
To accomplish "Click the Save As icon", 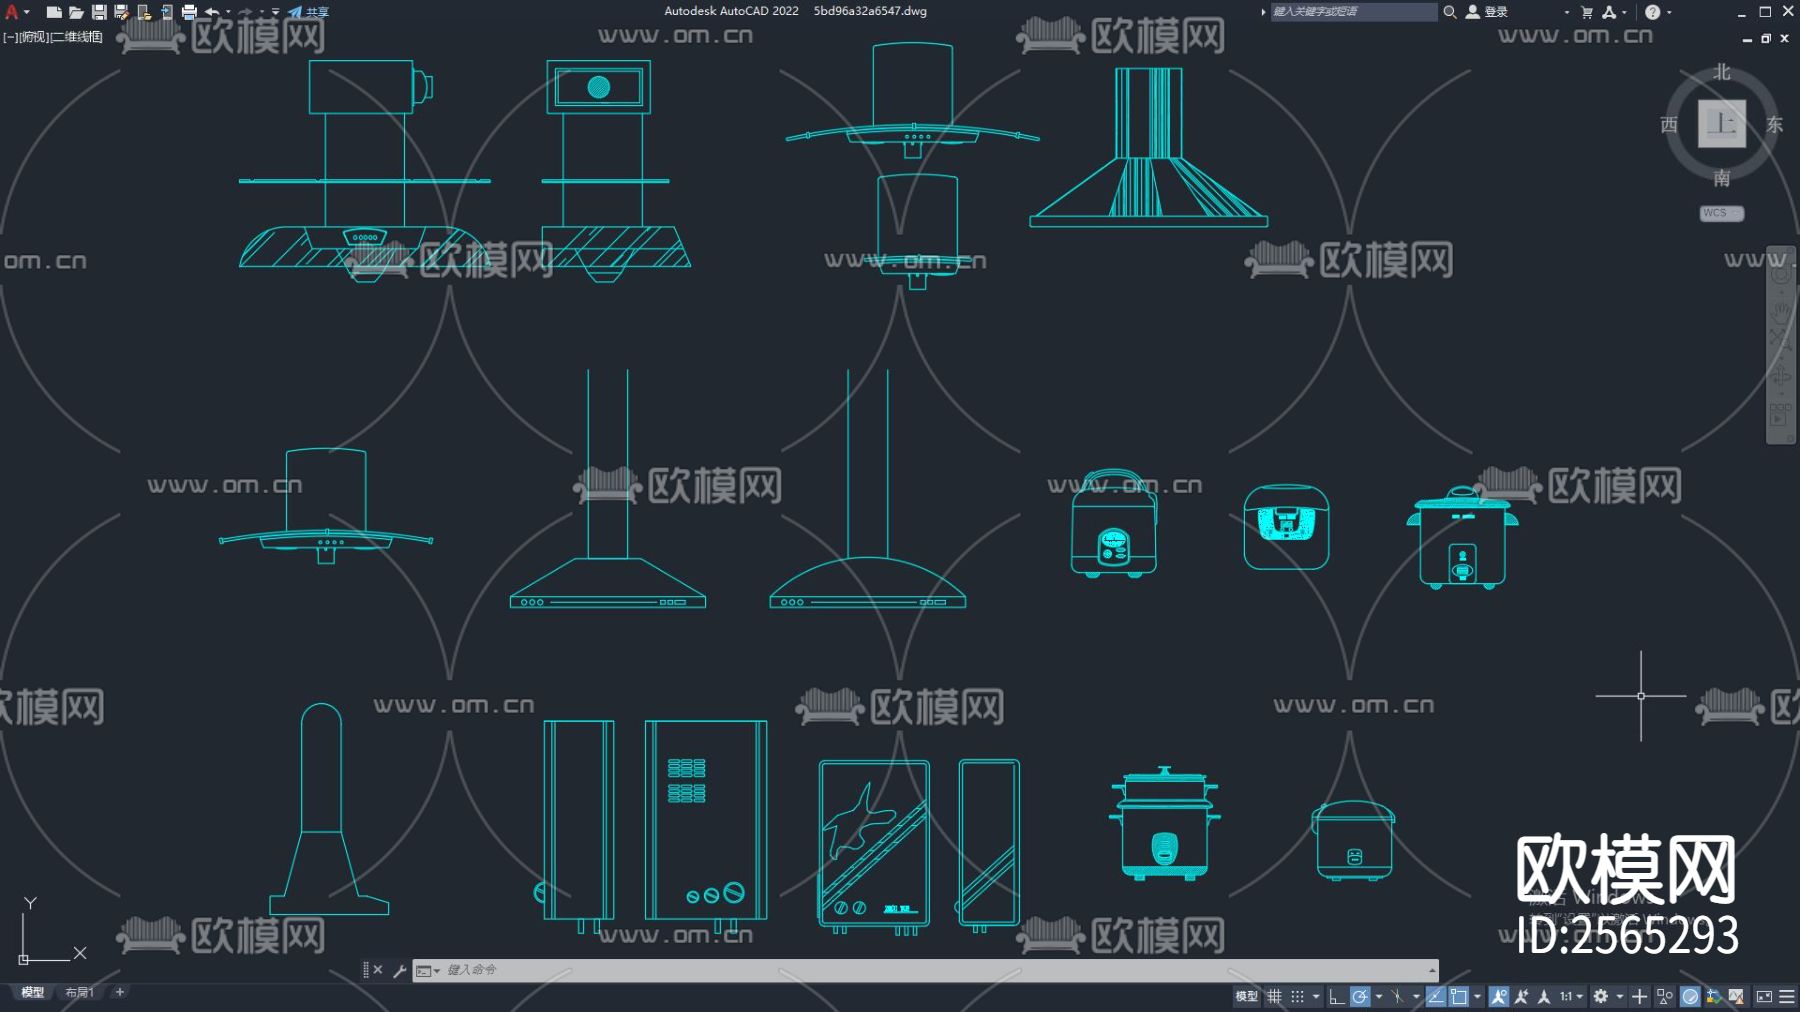I will click(x=122, y=12).
